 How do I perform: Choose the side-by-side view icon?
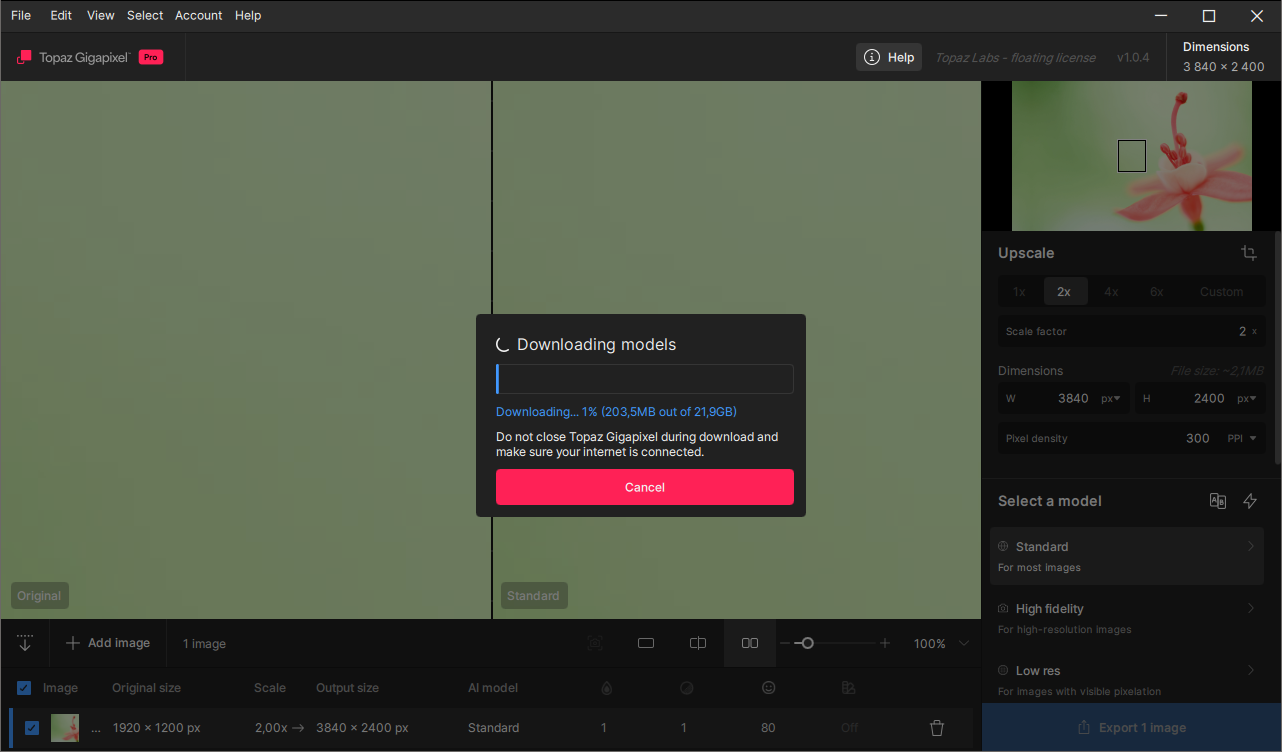749,643
